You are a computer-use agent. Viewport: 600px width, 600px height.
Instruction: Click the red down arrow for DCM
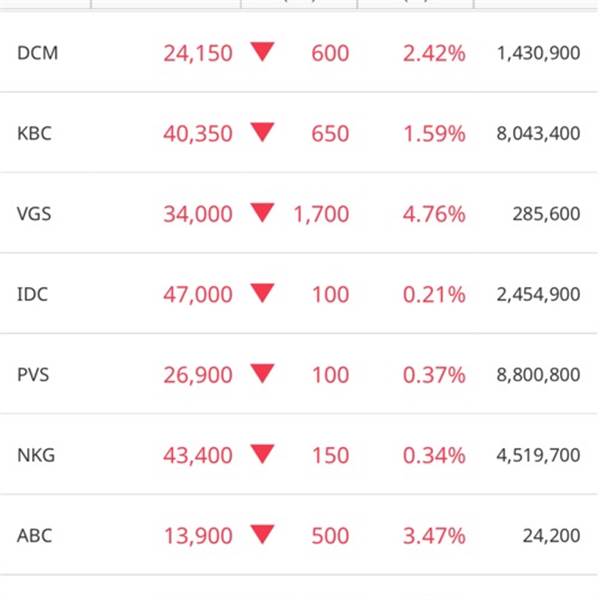[262, 51]
